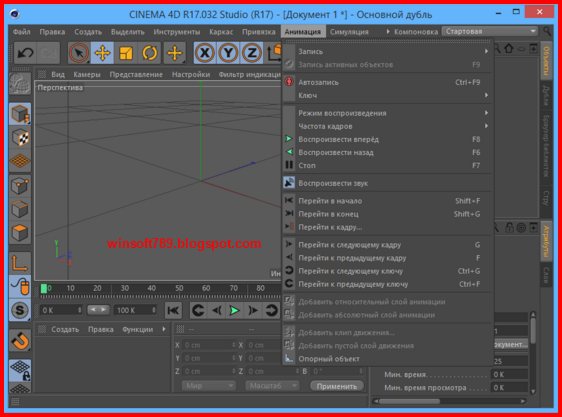
Task: Choose Воспроизвести назад menu item
Action: click(388, 152)
